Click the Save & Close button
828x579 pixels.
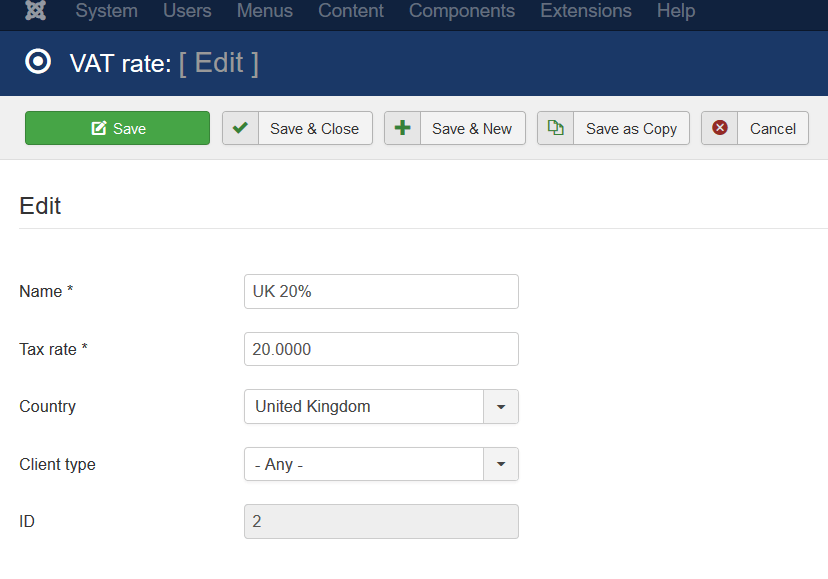297,128
